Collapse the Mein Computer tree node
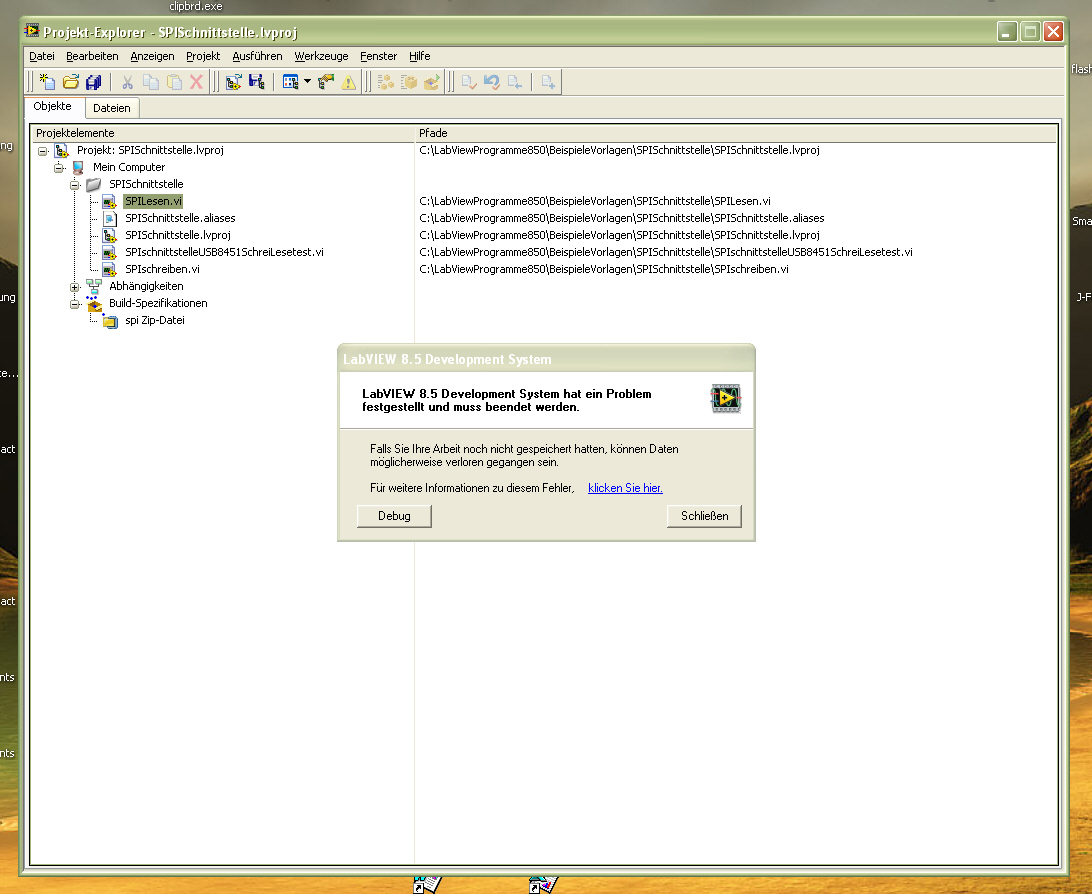This screenshot has height=894, width=1092. pos(59,168)
